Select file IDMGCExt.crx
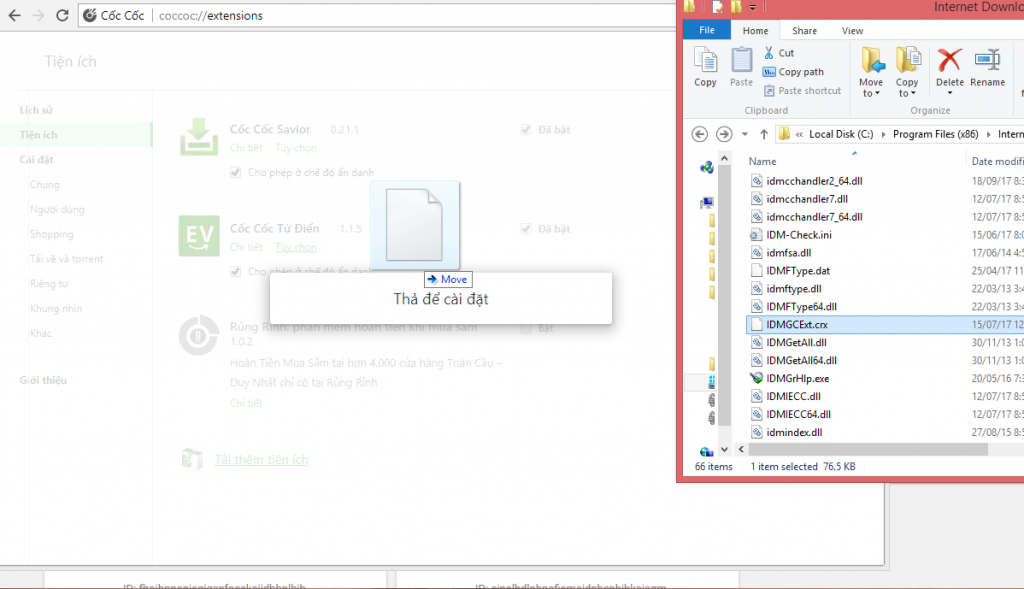 [x=796, y=325]
